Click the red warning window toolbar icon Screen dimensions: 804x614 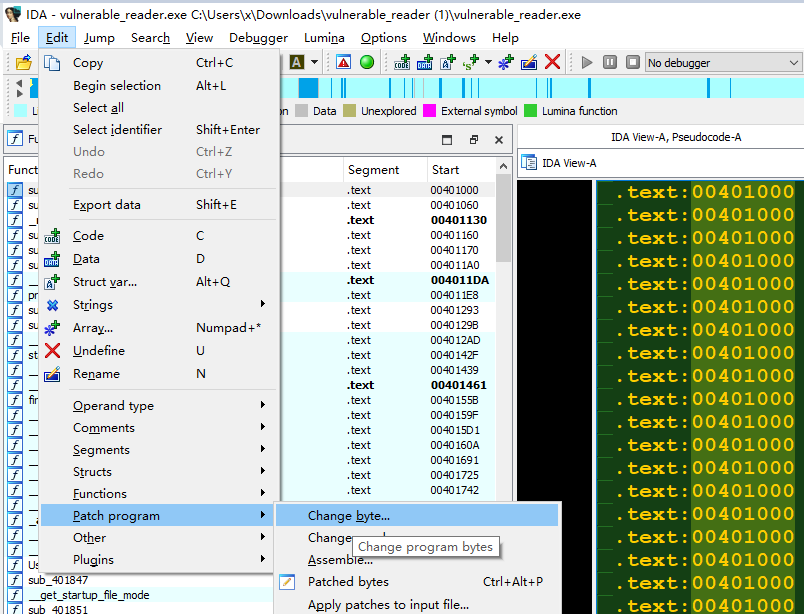(x=344, y=63)
